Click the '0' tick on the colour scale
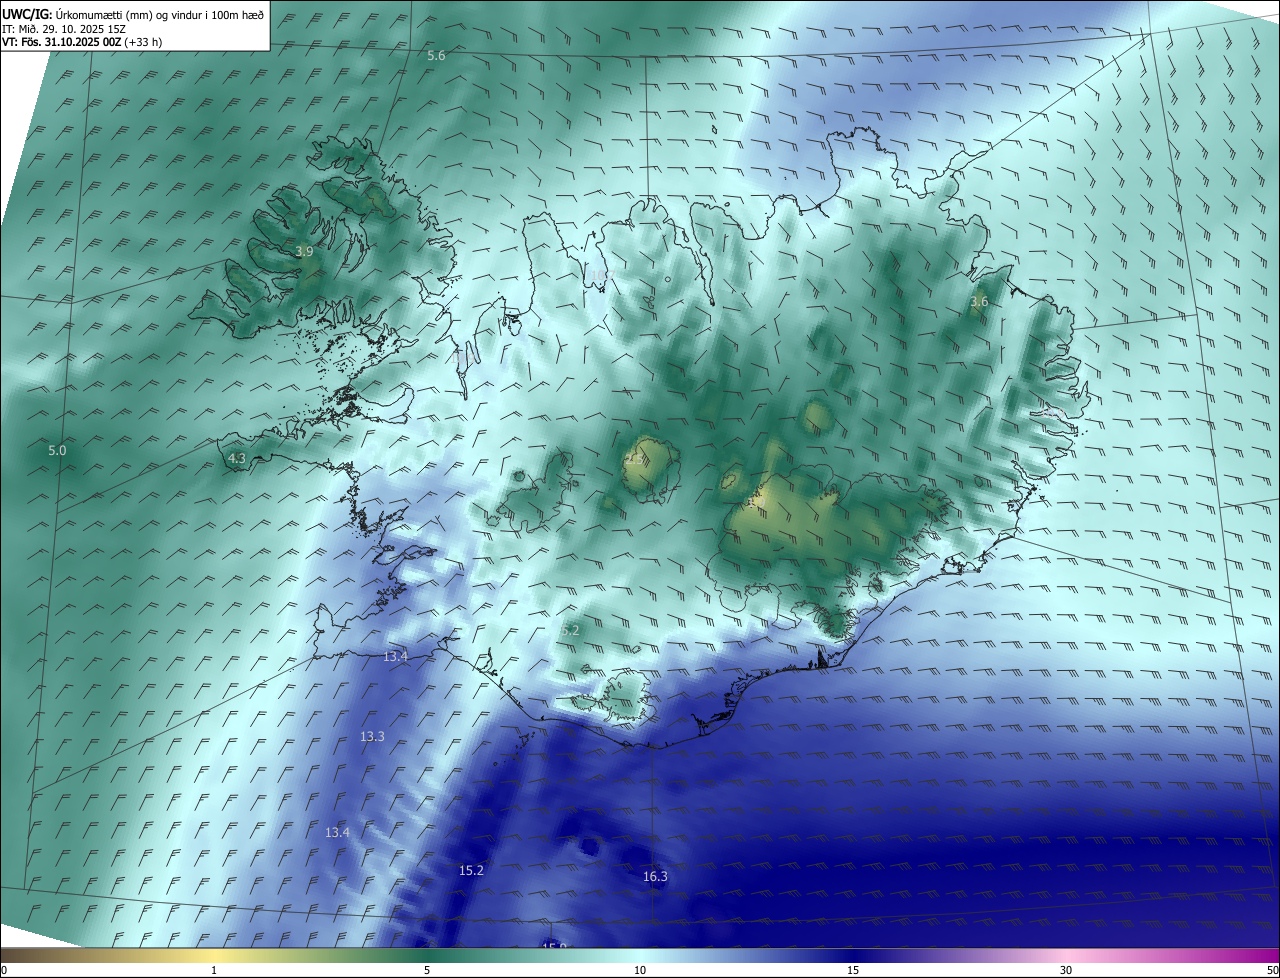The width and height of the screenshot is (1280, 978). pos(4,970)
